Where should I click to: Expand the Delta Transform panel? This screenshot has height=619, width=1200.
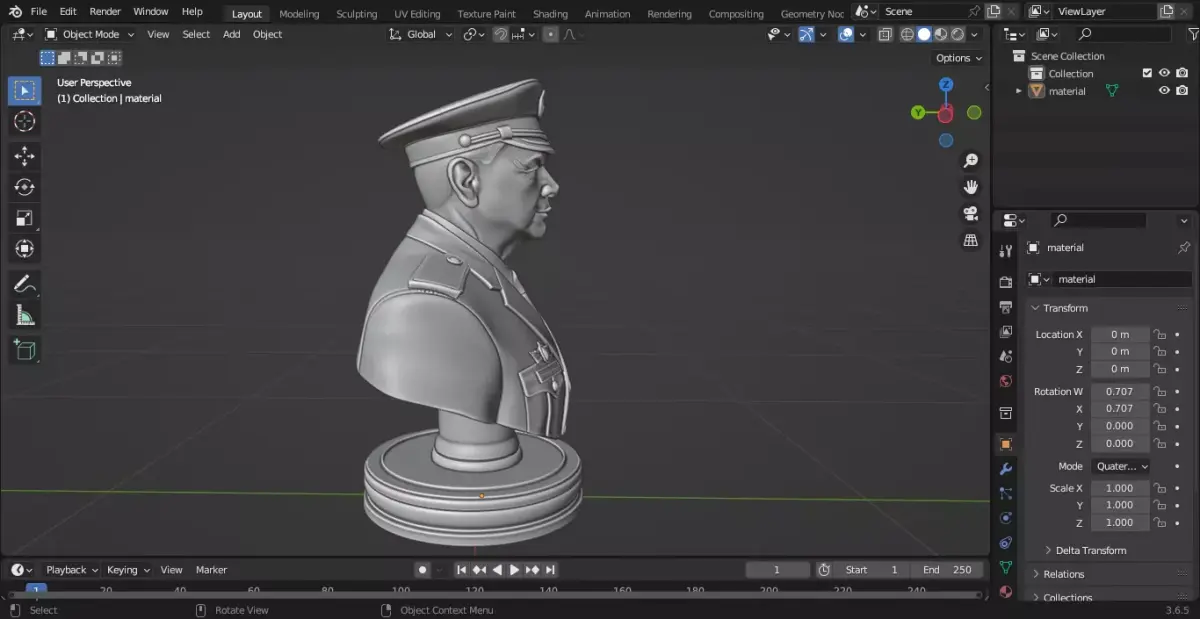(1090, 550)
